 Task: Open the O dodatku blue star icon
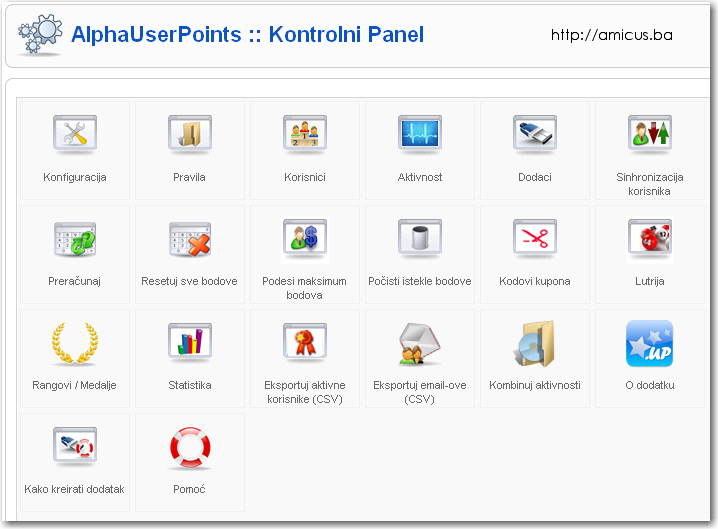coord(649,344)
